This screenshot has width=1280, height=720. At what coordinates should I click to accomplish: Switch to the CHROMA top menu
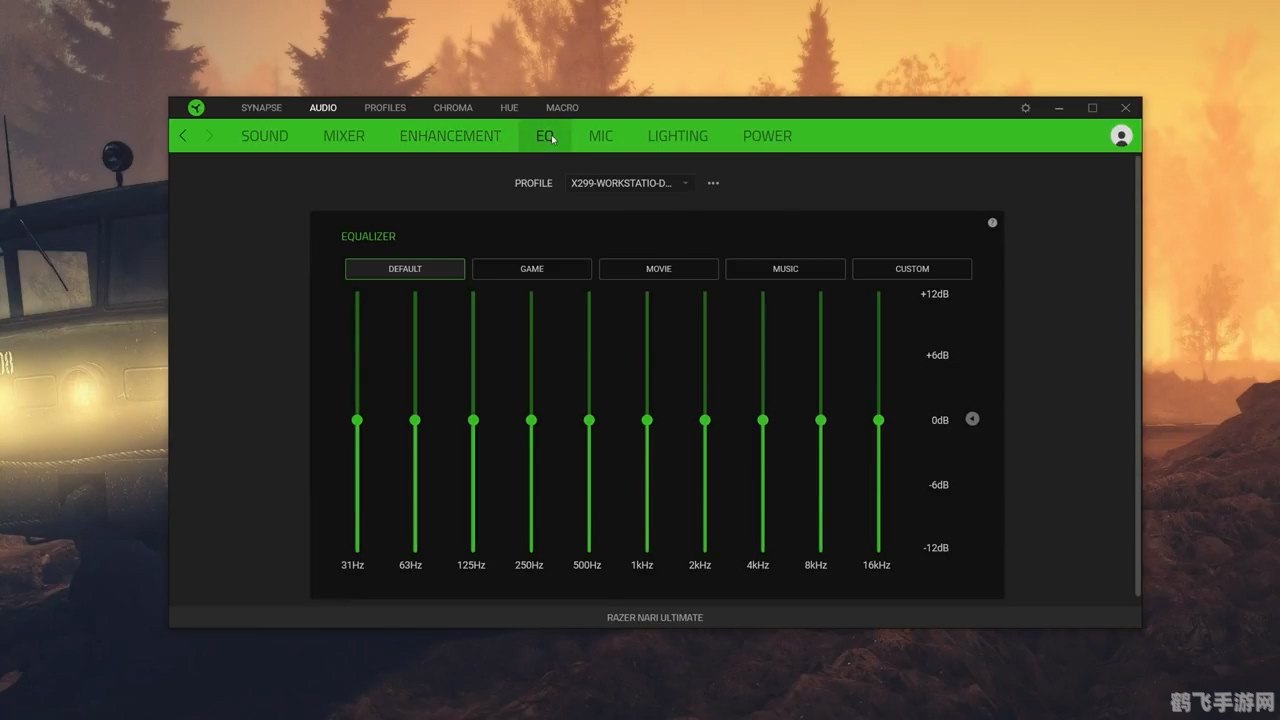coord(453,108)
